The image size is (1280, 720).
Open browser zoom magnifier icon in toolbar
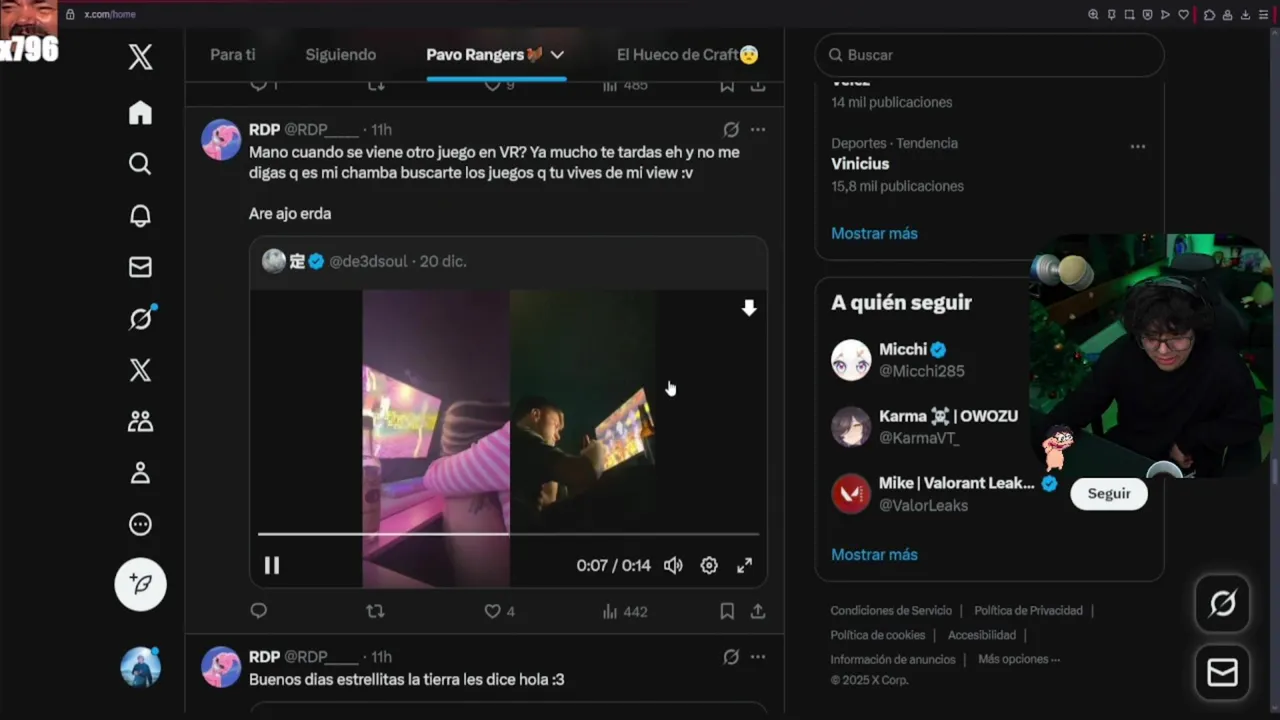(x=1093, y=14)
